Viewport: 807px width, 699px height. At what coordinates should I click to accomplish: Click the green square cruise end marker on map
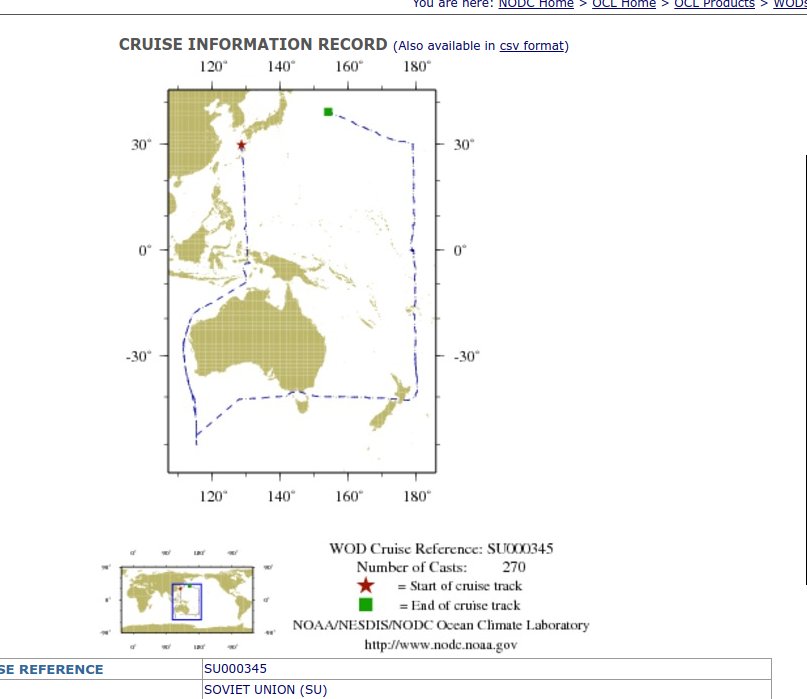[x=328, y=112]
